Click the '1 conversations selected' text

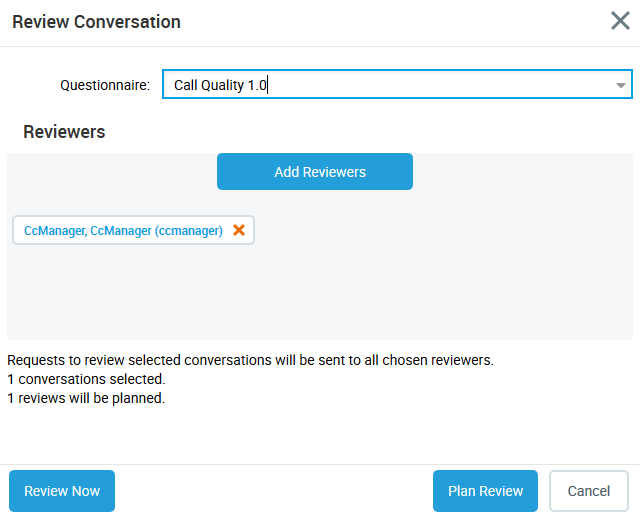86,379
